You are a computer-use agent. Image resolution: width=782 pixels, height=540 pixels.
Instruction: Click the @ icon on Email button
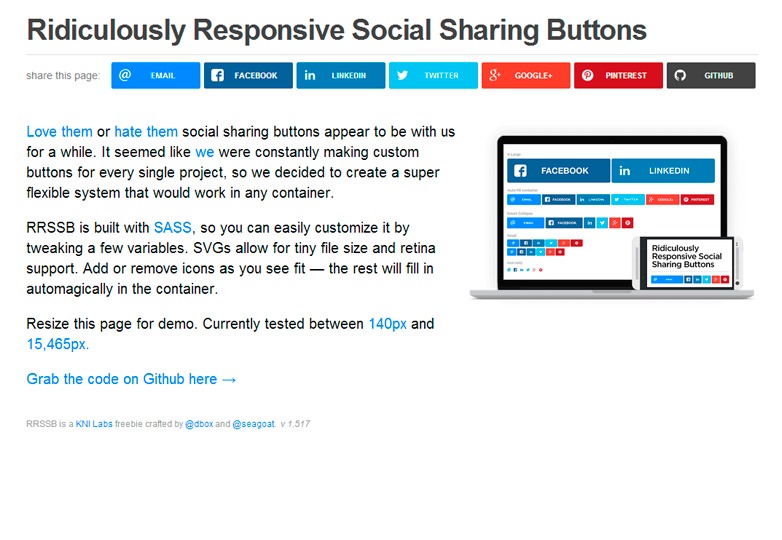tap(125, 75)
